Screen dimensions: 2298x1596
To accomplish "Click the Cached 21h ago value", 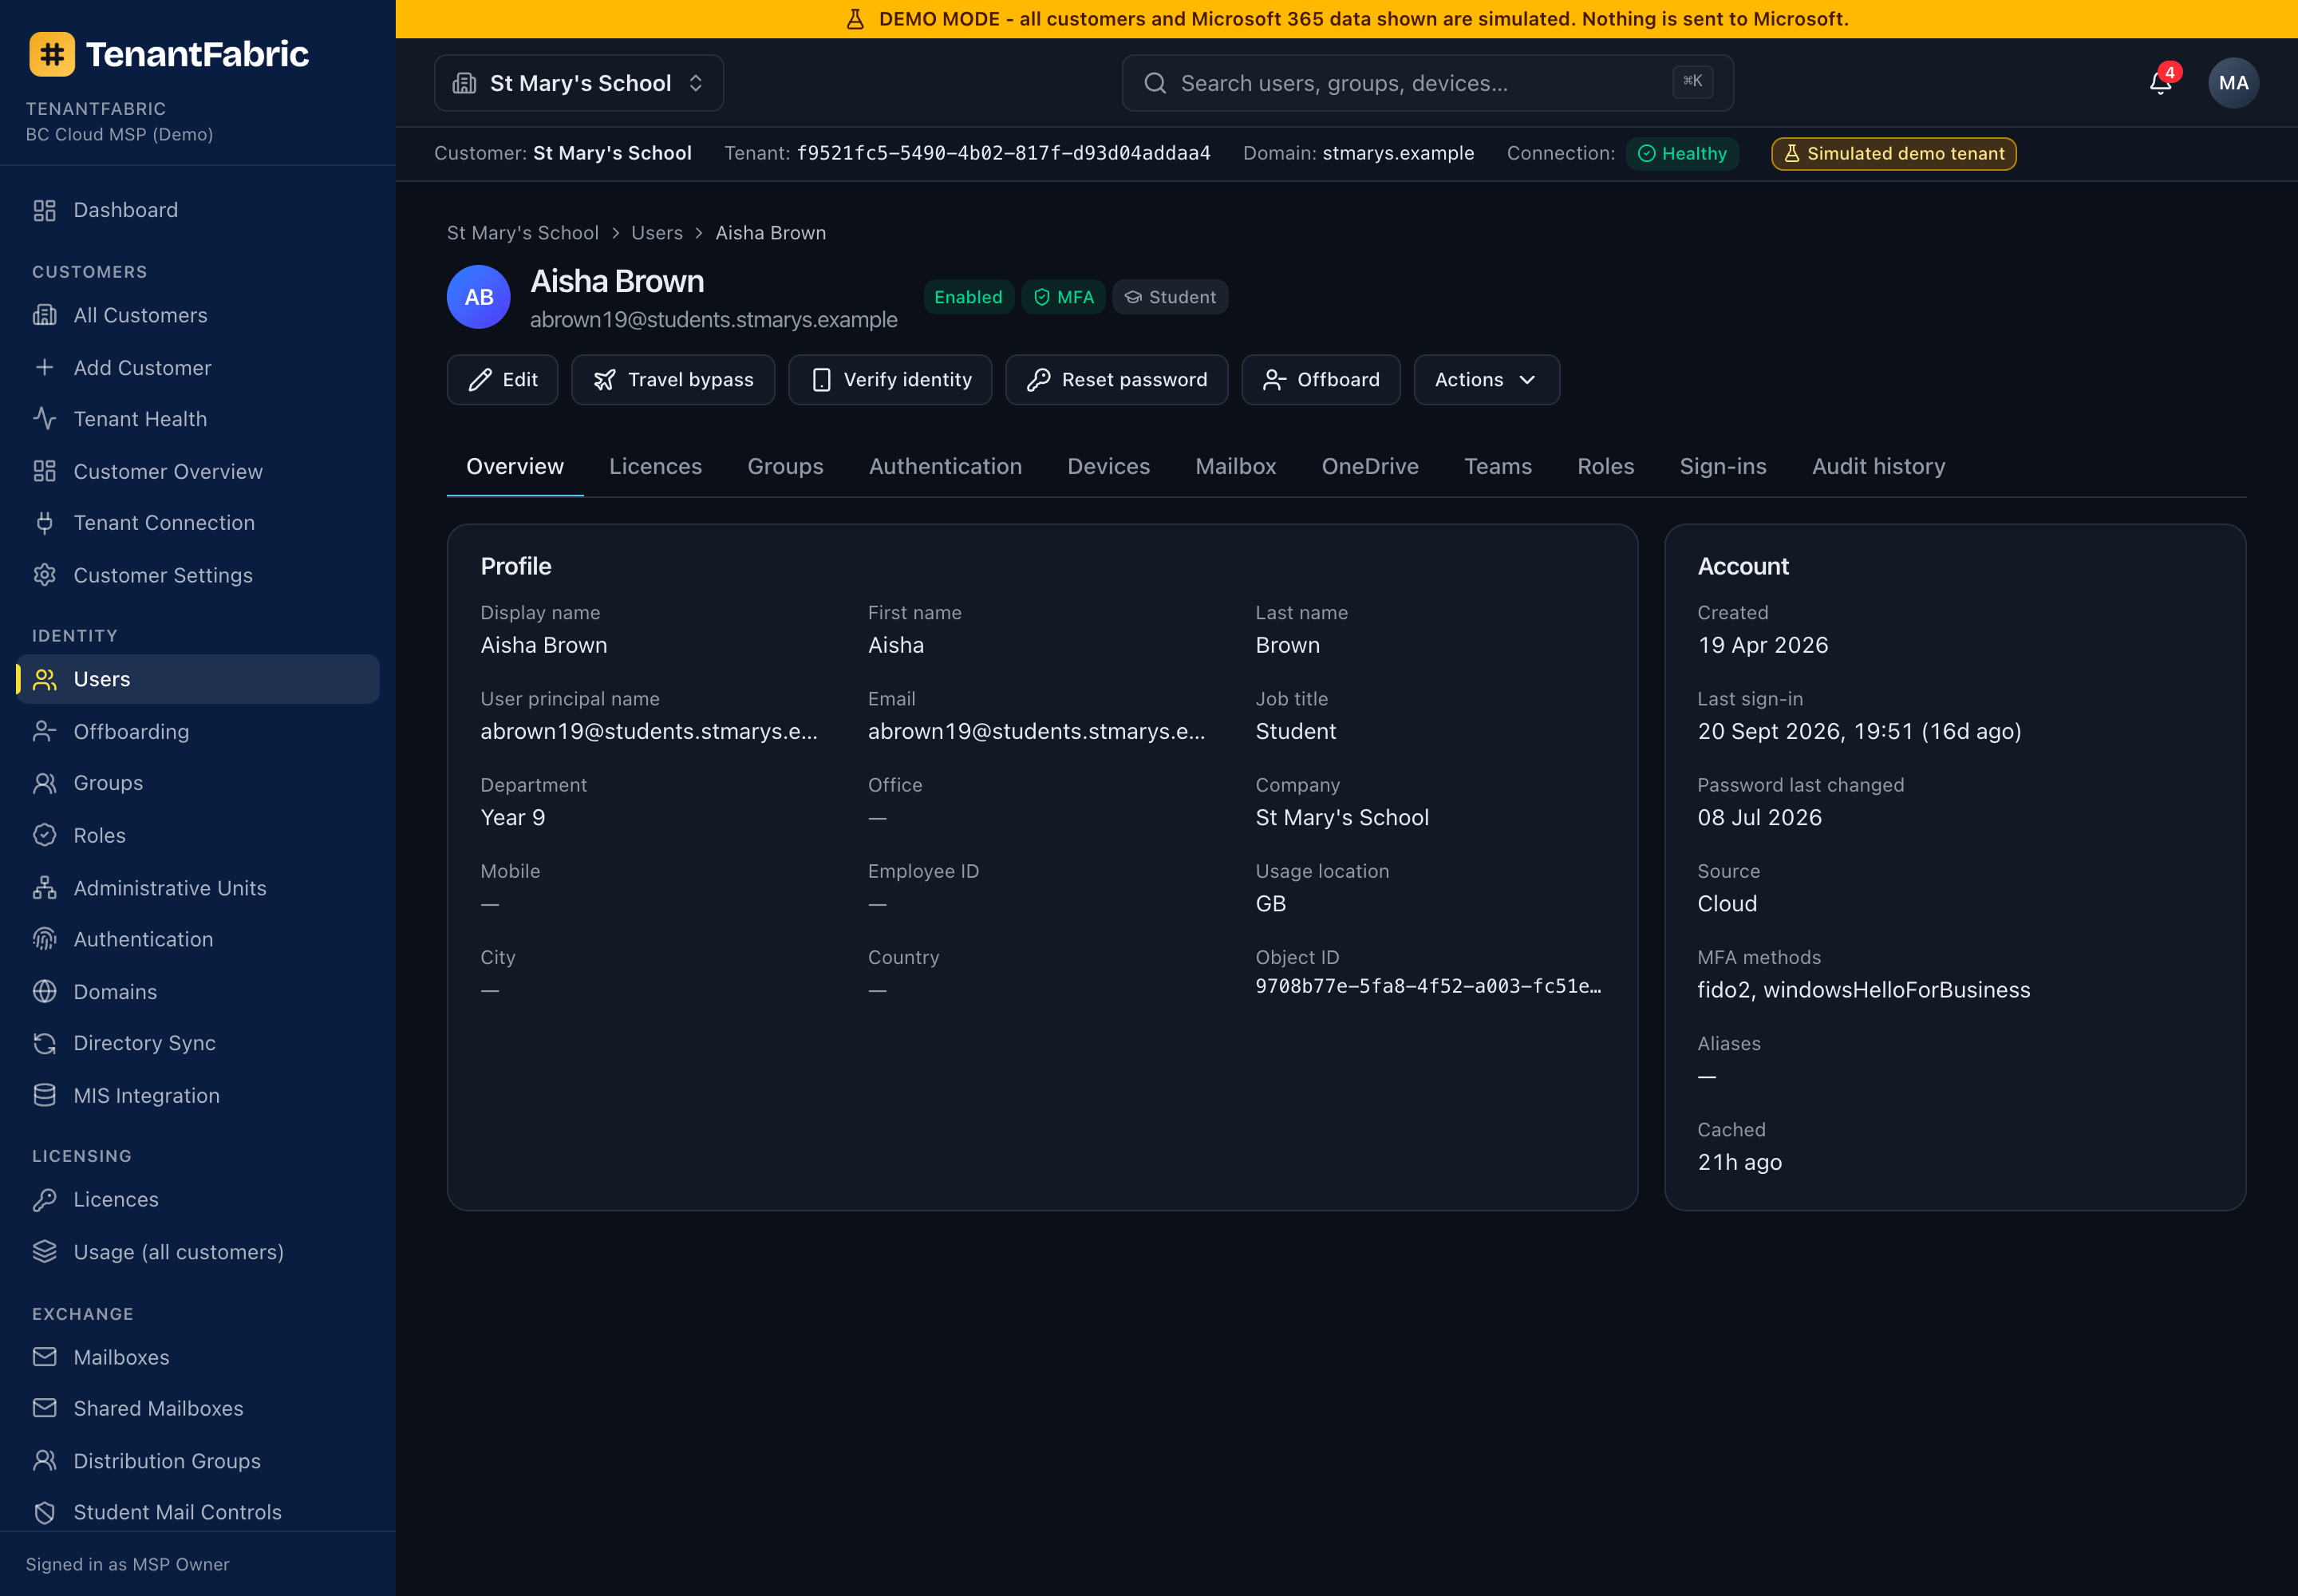I will (x=1739, y=1162).
